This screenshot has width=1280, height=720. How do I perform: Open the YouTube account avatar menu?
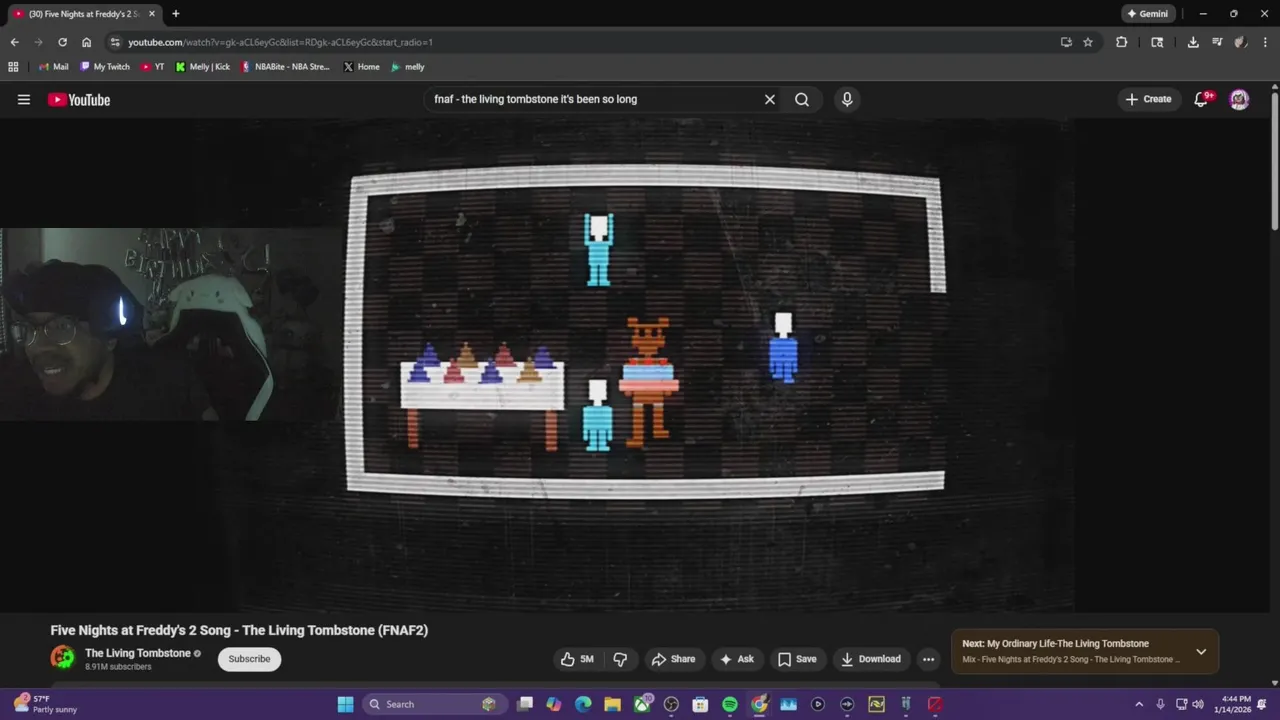click(1239, 99)
